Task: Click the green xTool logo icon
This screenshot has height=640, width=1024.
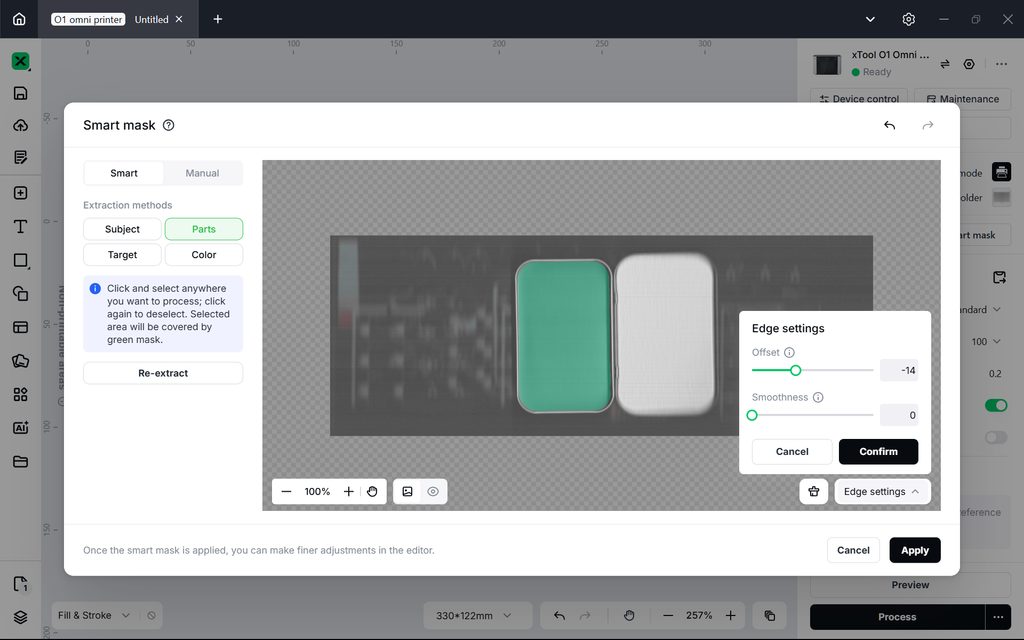Action: tap(20, 61)
